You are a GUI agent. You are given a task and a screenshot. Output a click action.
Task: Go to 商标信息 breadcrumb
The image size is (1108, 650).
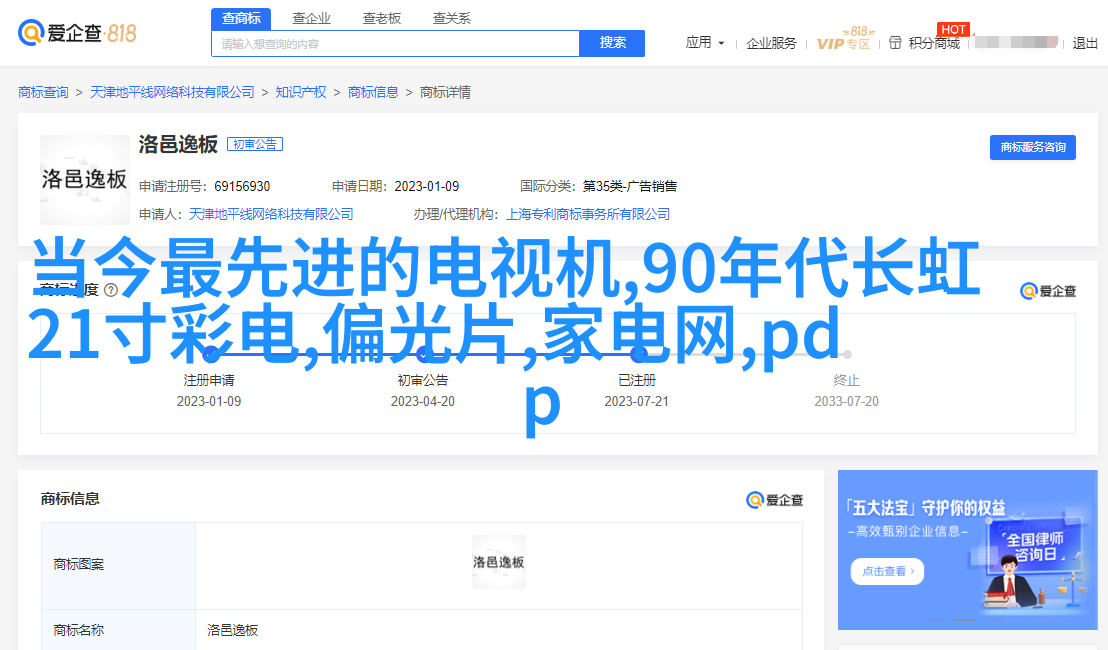(373, 93)
